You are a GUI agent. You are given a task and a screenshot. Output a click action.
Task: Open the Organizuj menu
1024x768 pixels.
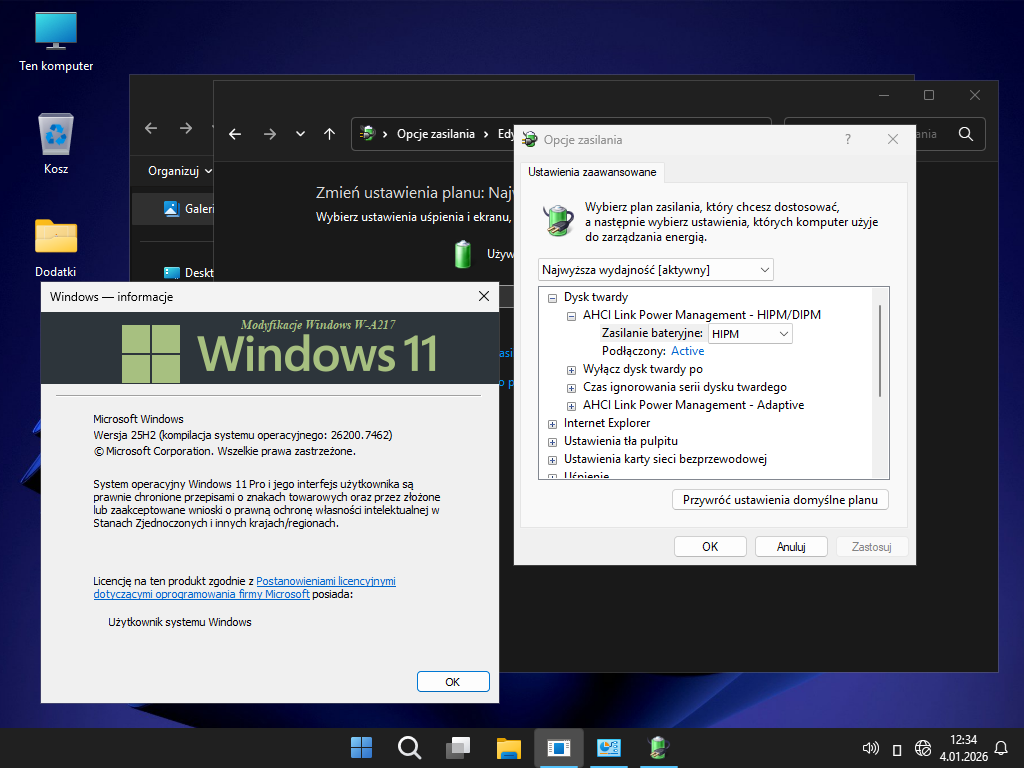pyautogui.click(x=180, y=171)
